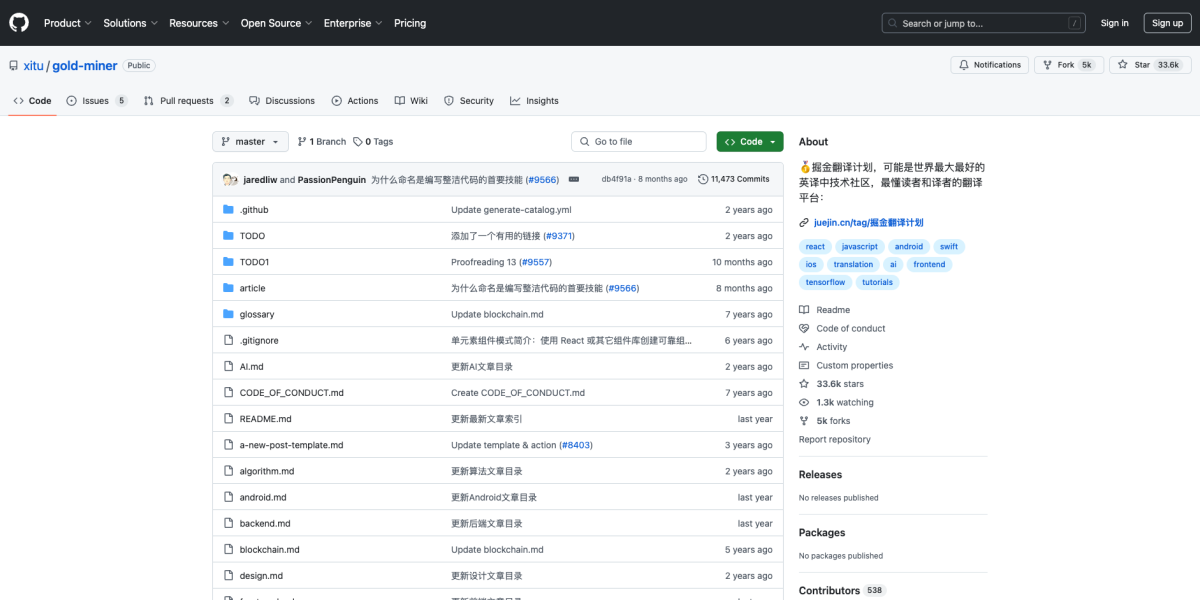Screen dimensions: 1200x600
Task: Click the Notifications bell icon
Action: (x=964, y=65)
